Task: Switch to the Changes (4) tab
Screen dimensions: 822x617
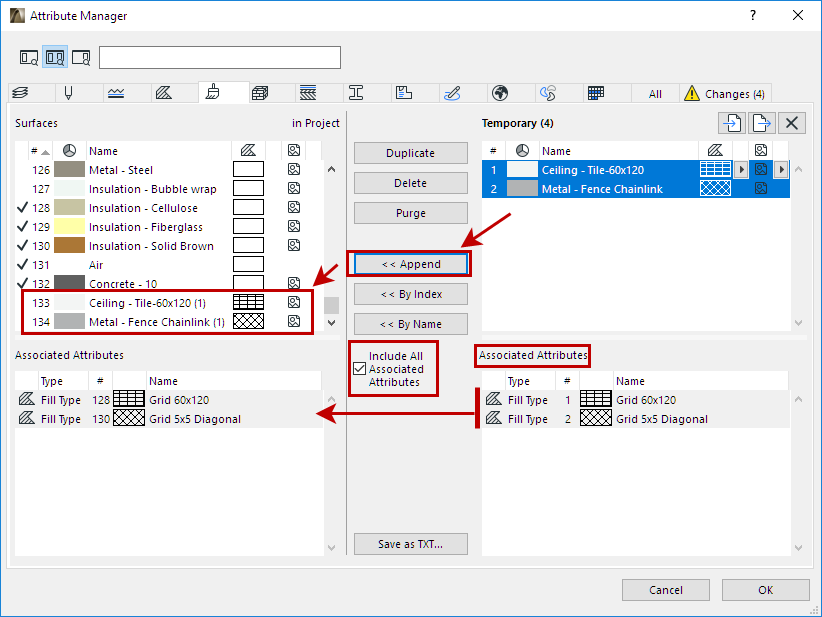Action: [725, 94]
